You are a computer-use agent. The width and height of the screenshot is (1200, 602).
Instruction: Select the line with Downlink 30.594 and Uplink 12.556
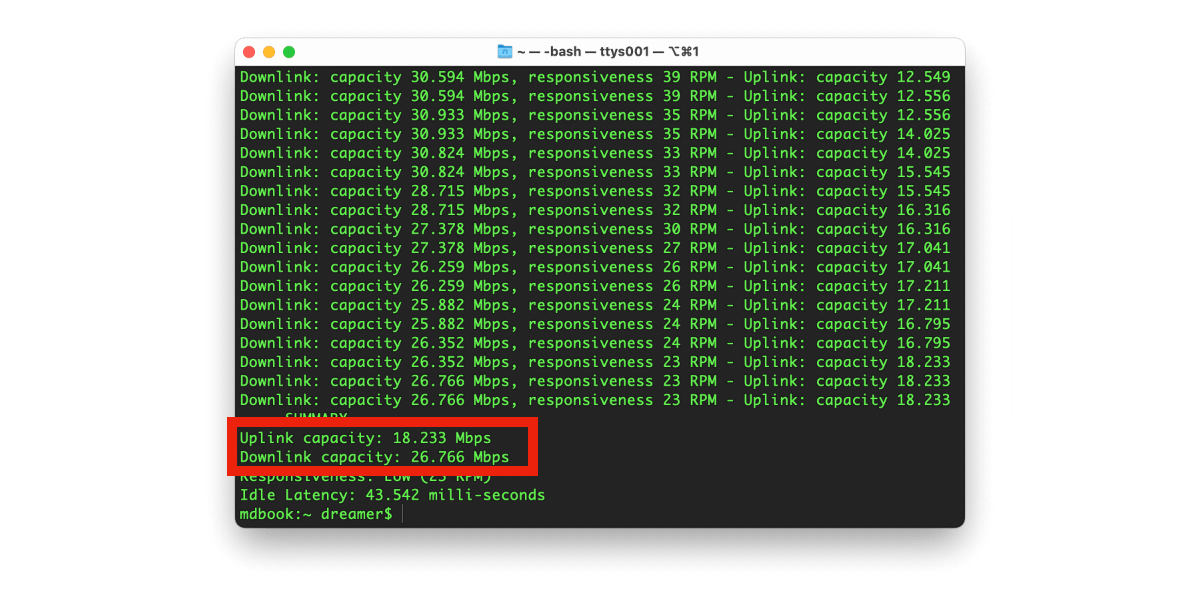tap(595, 96)
